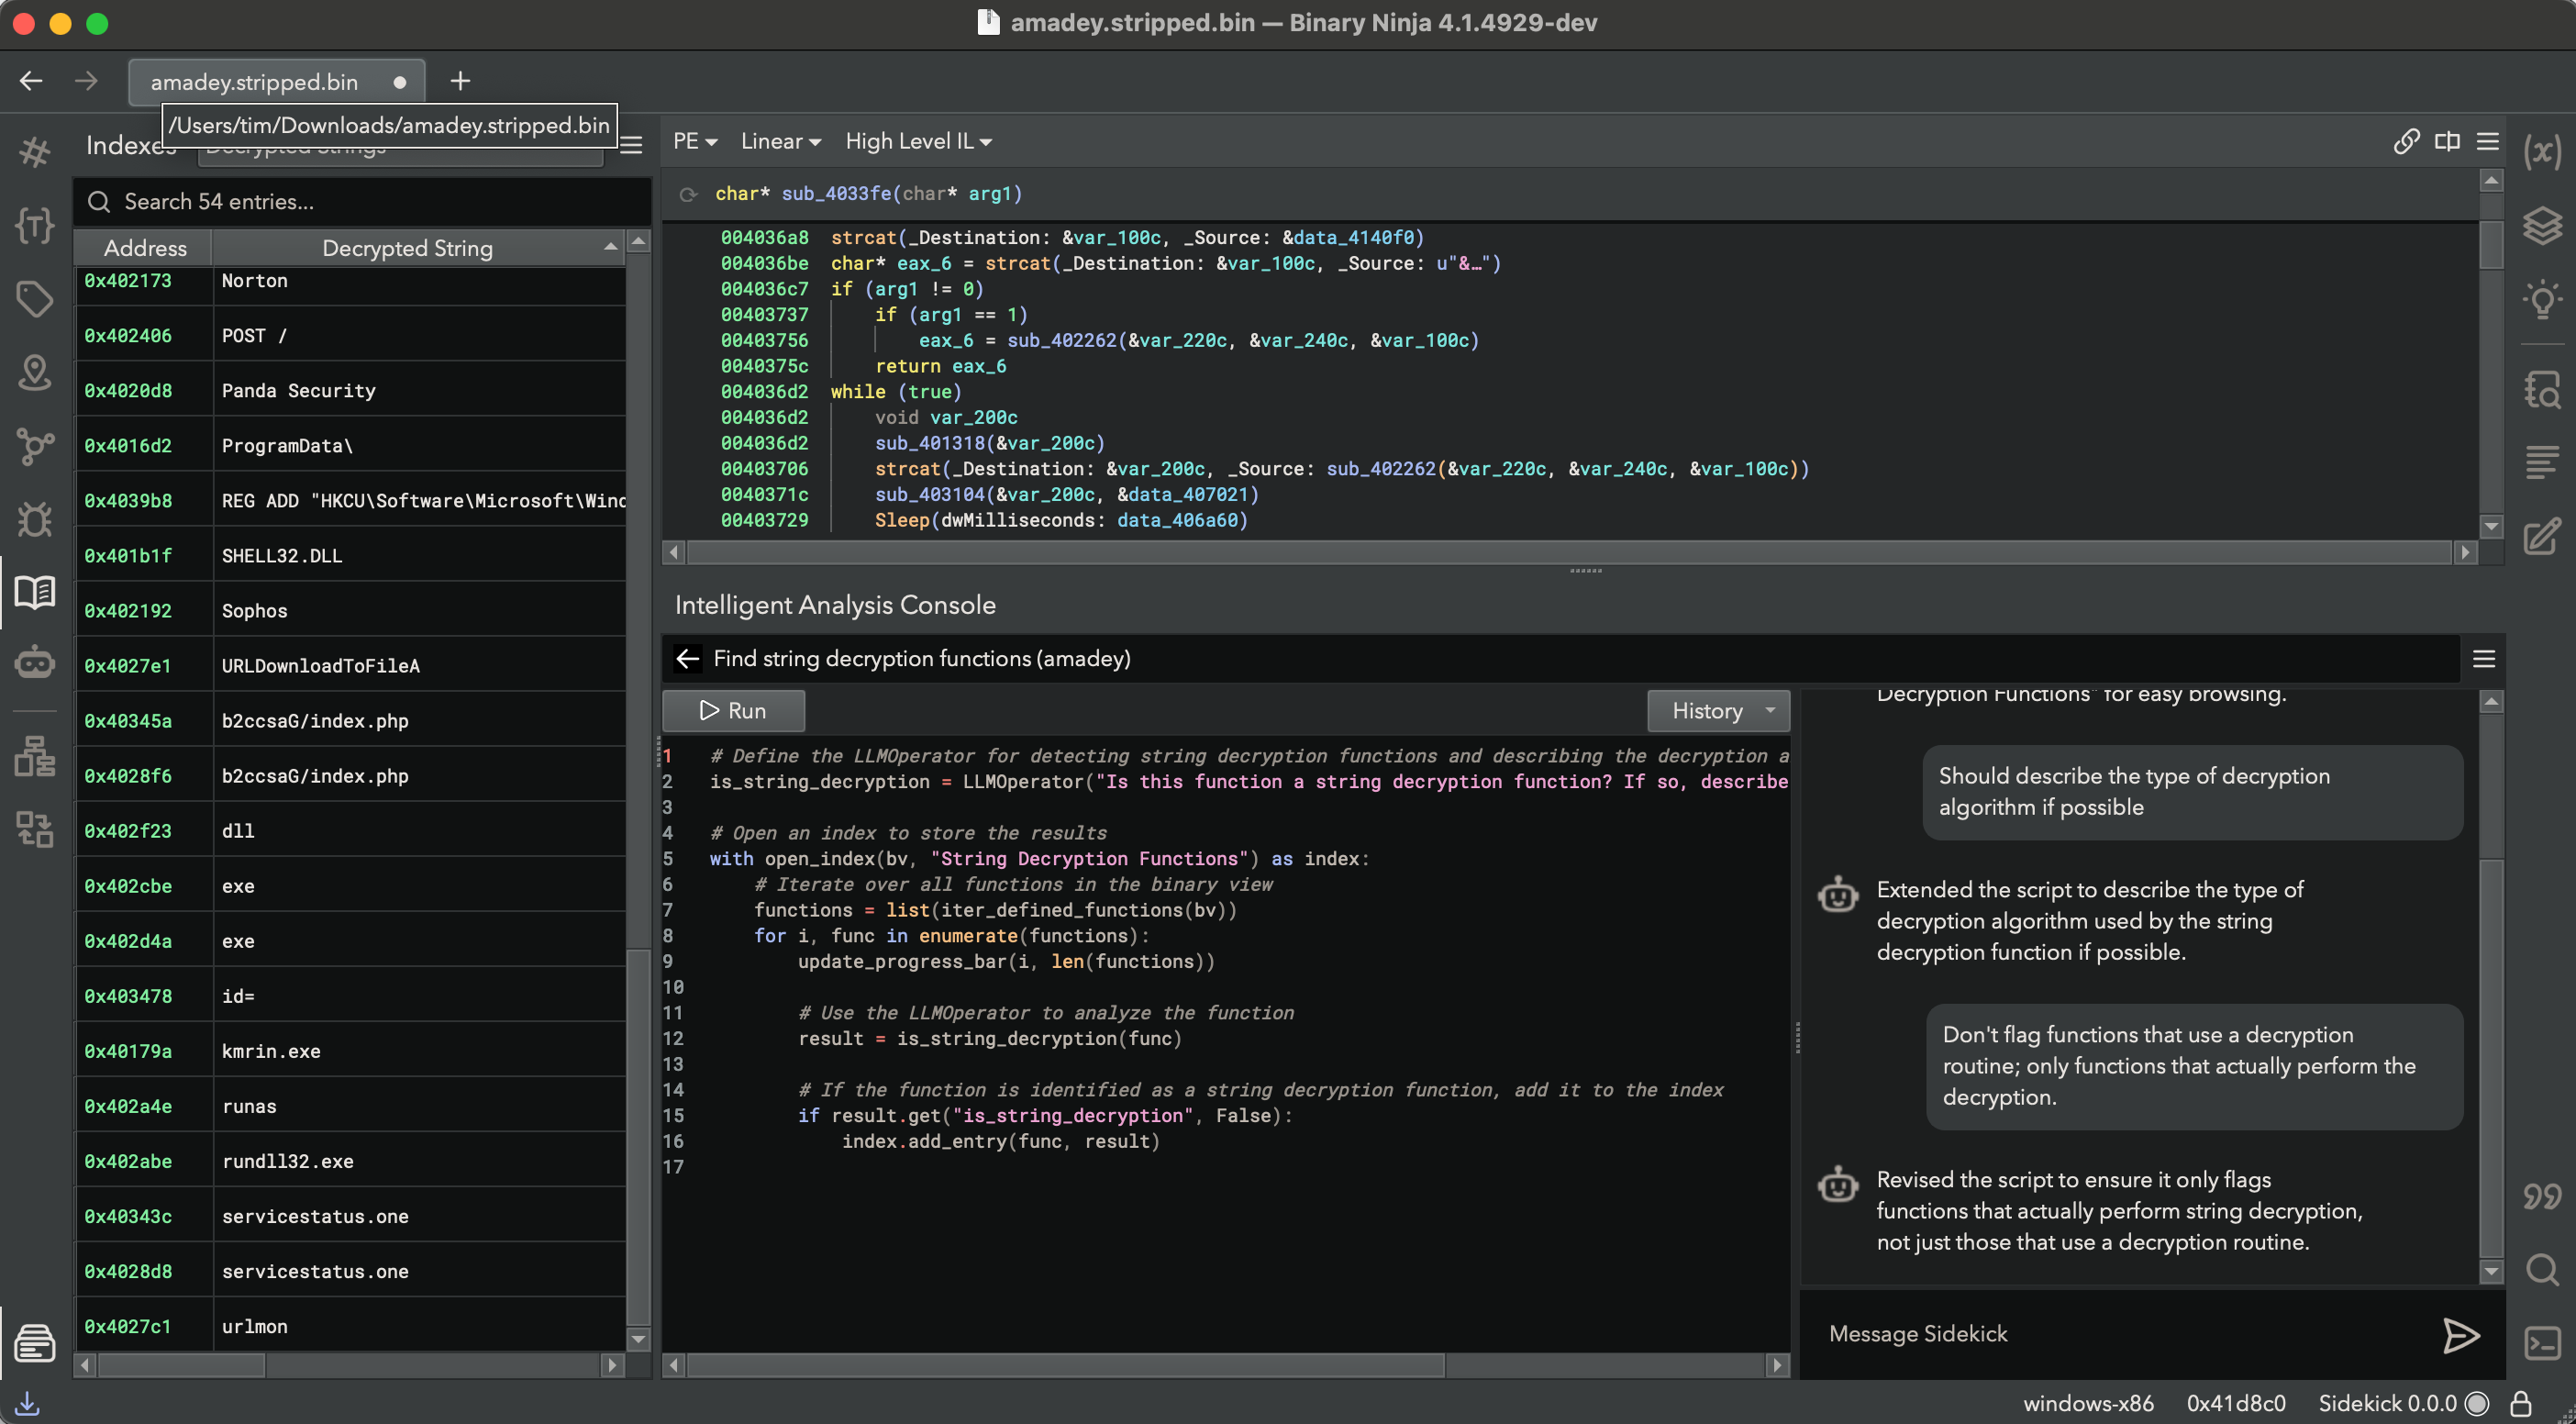
Task: Open the Types sidebar icon
Action: 34,226
